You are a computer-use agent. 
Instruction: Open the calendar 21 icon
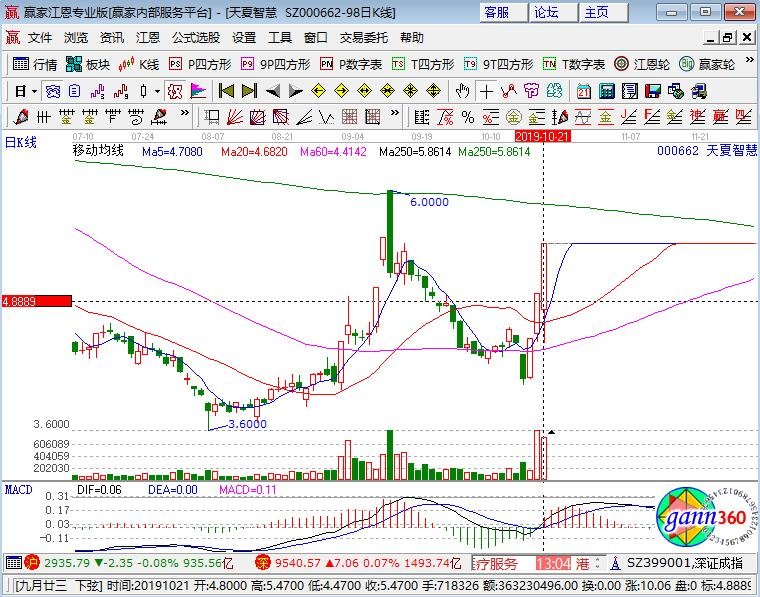click(x=584, y=91)
